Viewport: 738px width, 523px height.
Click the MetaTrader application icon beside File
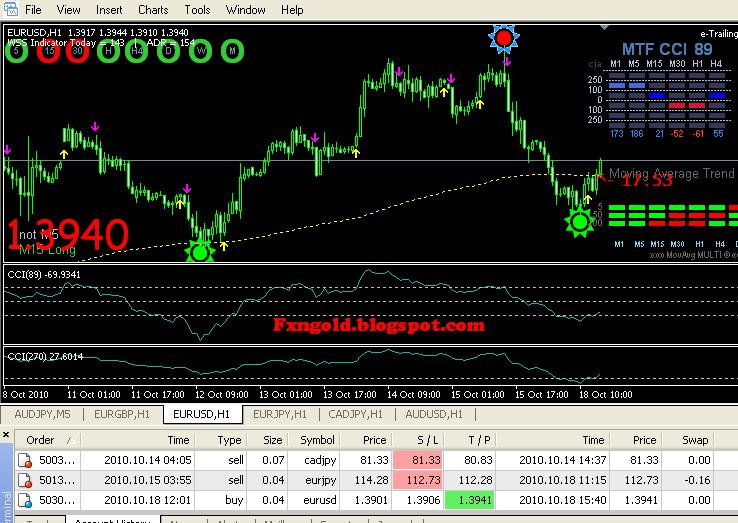(x=10, y=9)
